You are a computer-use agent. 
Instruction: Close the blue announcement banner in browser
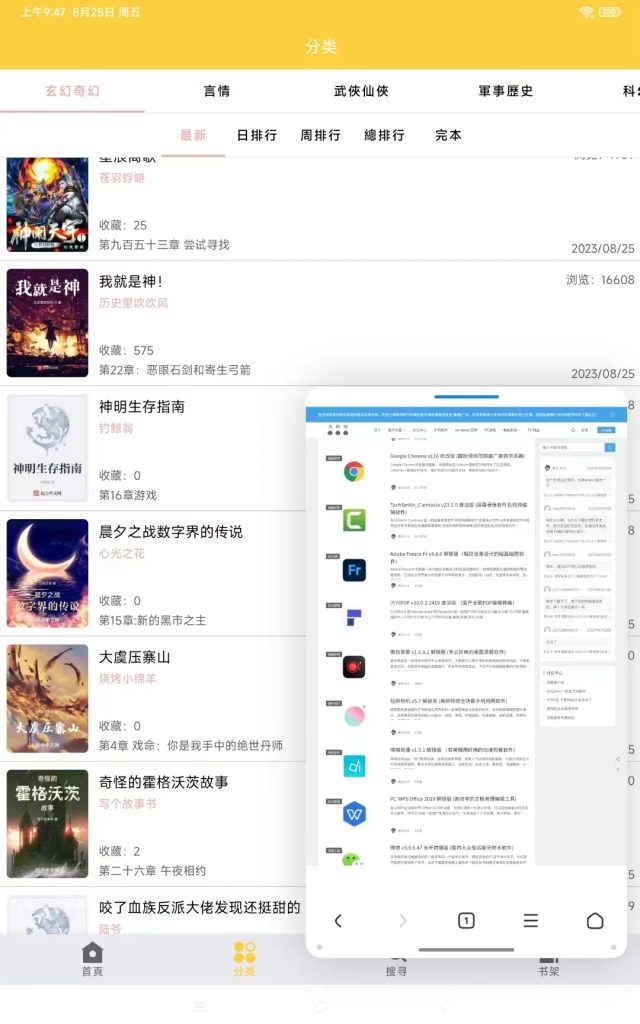[x=614, y=414]
